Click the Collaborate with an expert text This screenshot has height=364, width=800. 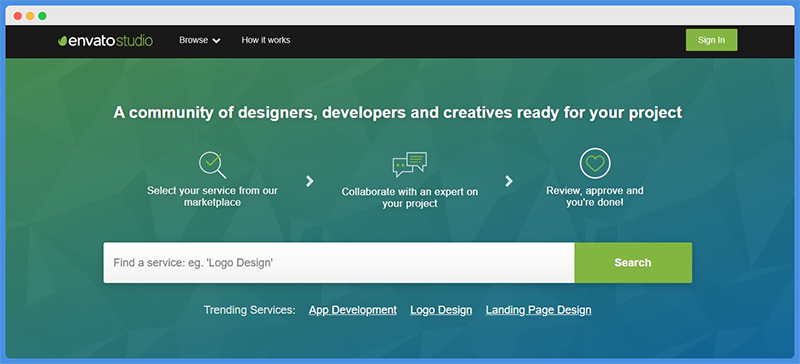click(x=410, y=198)
